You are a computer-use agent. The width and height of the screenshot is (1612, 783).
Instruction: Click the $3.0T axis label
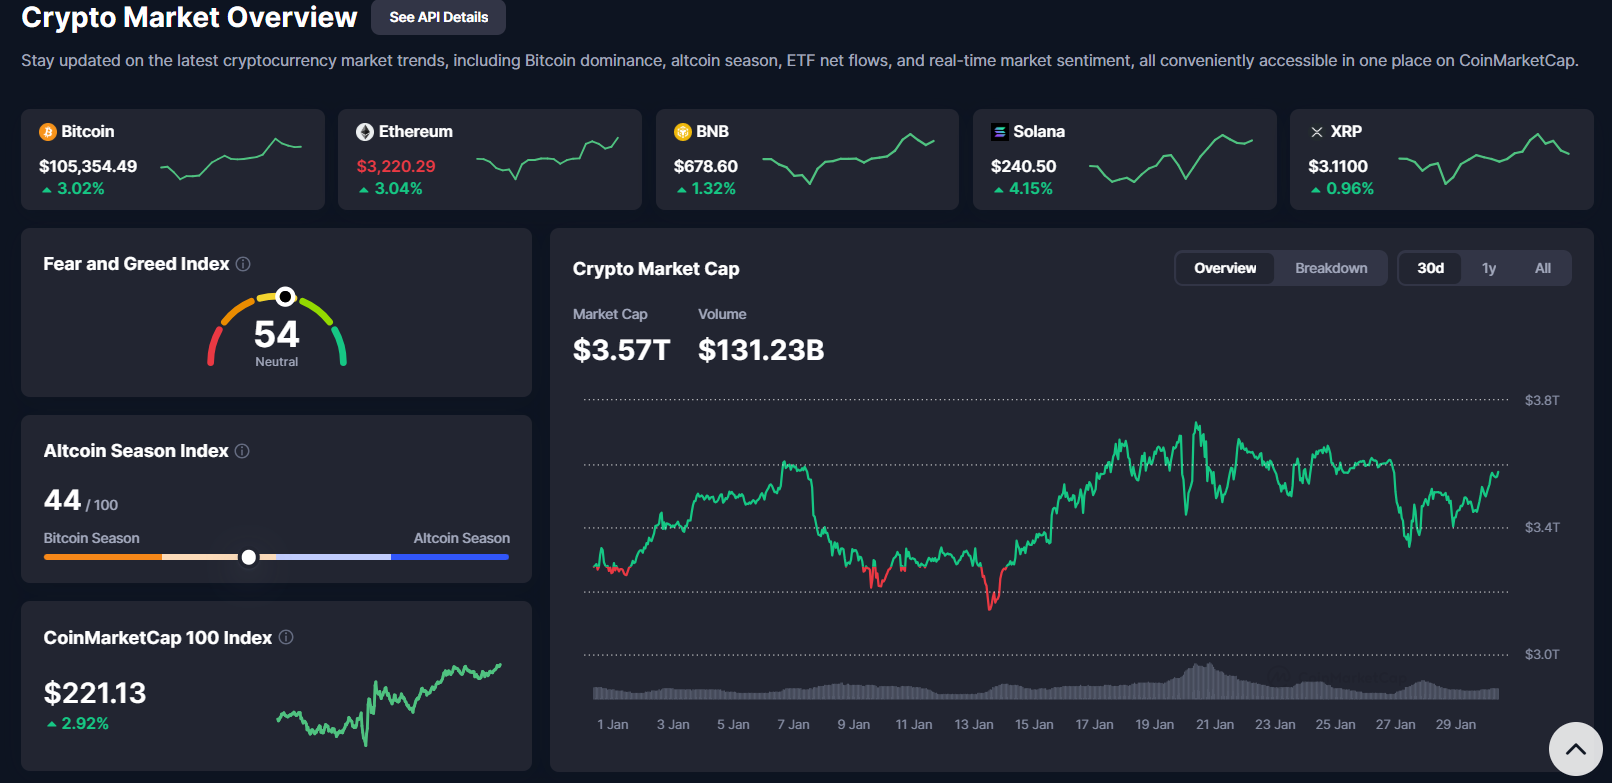[1542, 654]
